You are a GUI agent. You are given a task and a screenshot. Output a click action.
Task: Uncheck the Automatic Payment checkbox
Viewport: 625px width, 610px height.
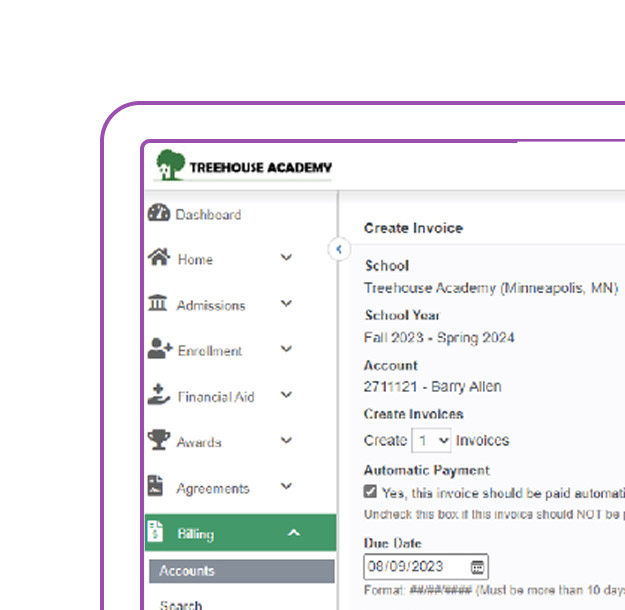pyautogui.click(x=370, y=492)
